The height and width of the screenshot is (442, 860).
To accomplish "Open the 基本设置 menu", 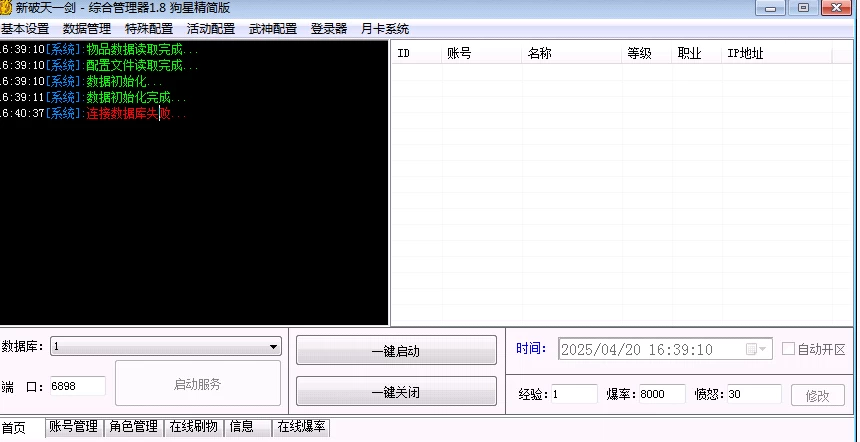I will coord(25,29).
